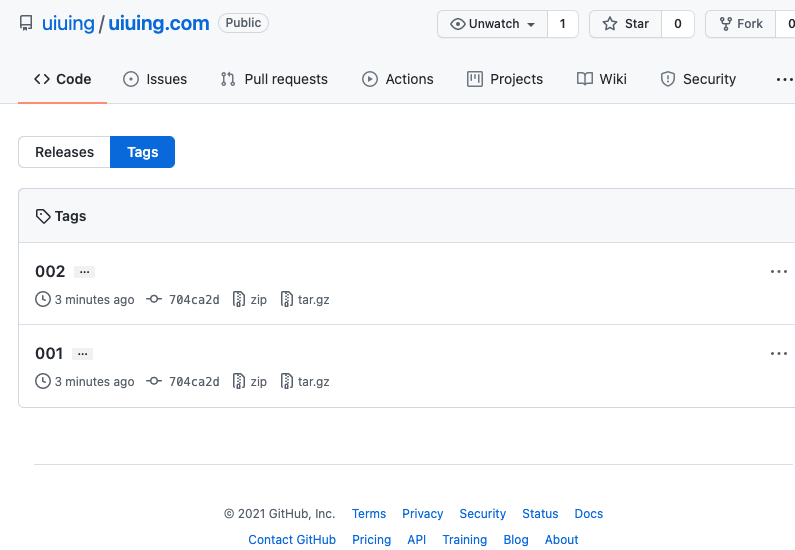Open the Status footer link

[540, 514]
